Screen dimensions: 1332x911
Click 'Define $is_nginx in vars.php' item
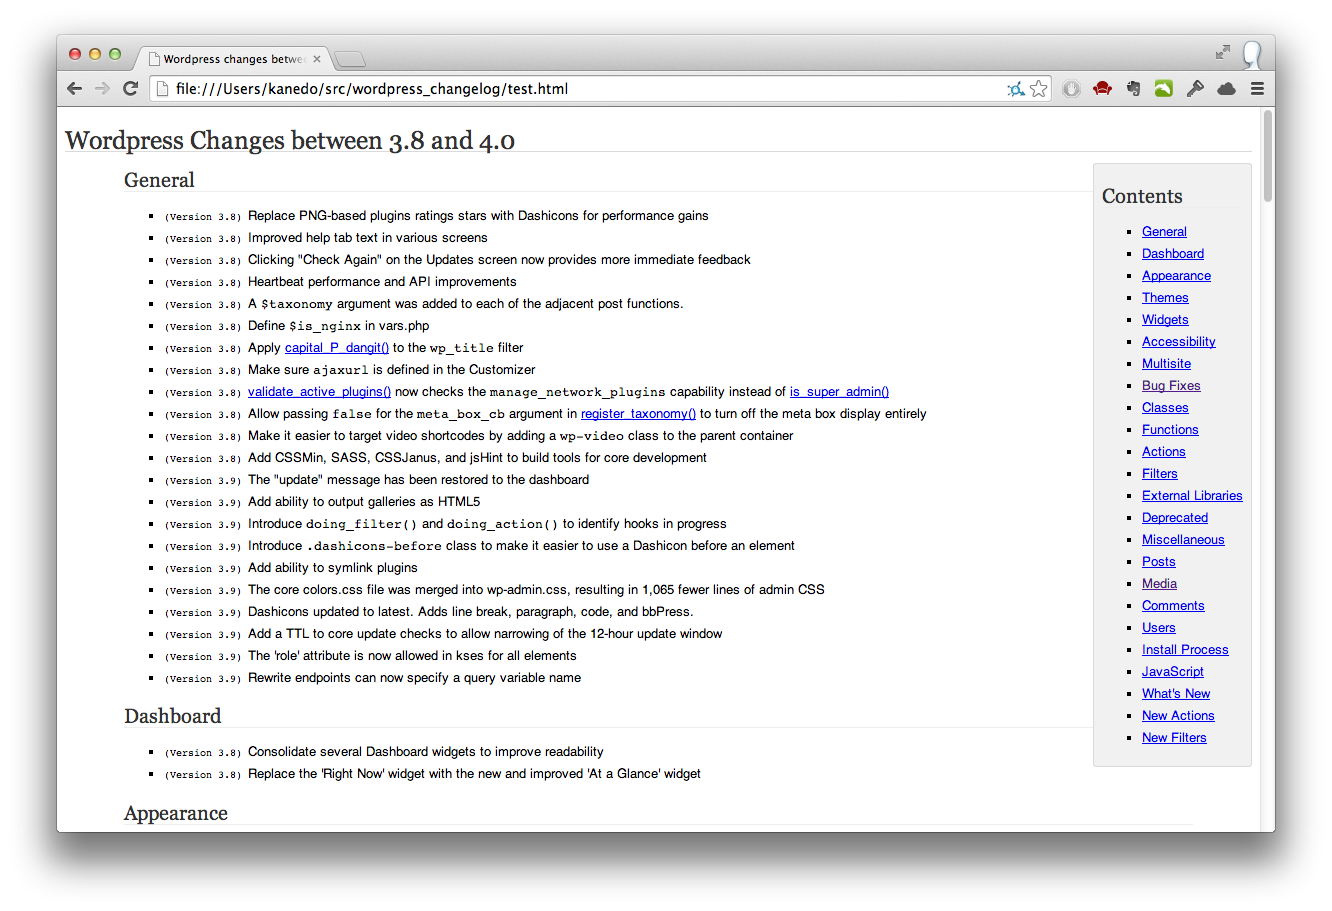338,325
